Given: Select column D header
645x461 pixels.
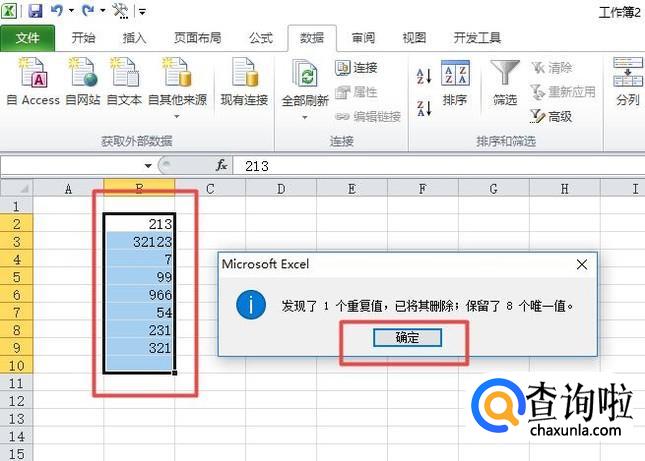Looking at the screenshot, I should (281, 189).
